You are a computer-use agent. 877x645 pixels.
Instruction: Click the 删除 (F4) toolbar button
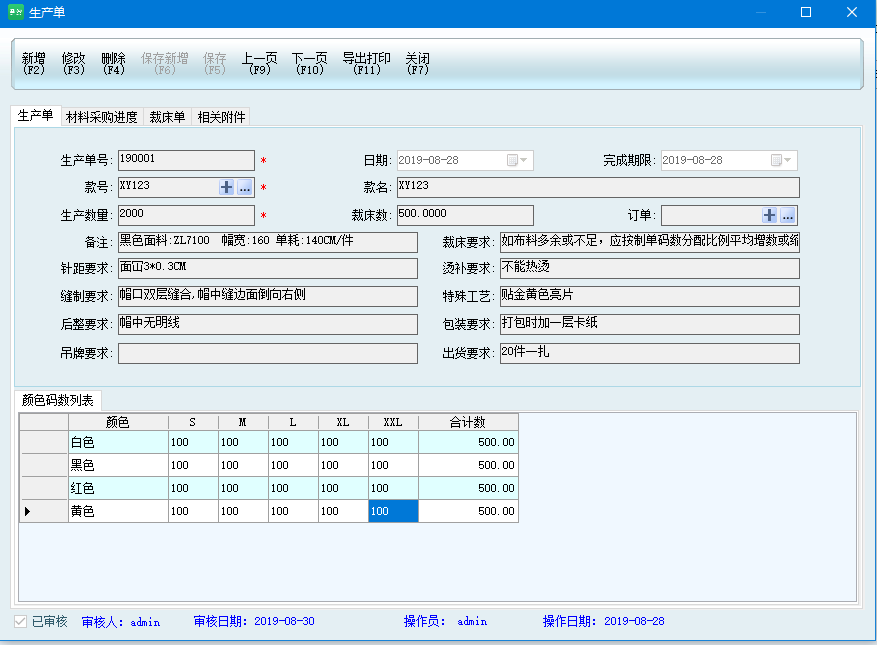(x=113, y=64)
